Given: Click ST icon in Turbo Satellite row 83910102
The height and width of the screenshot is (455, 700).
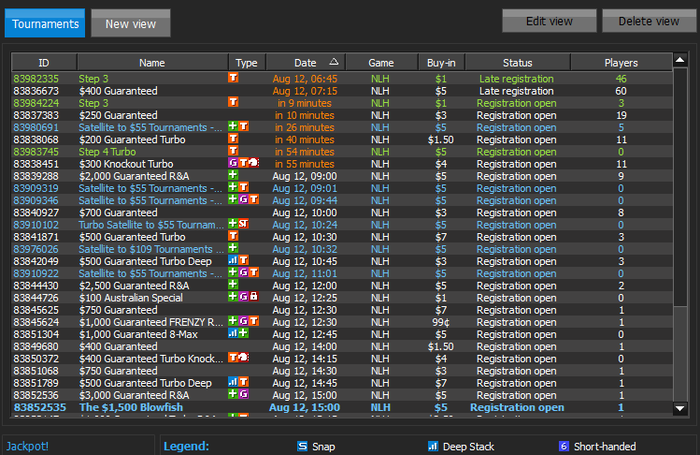Looking at the screenshot, I should (243, 224).
